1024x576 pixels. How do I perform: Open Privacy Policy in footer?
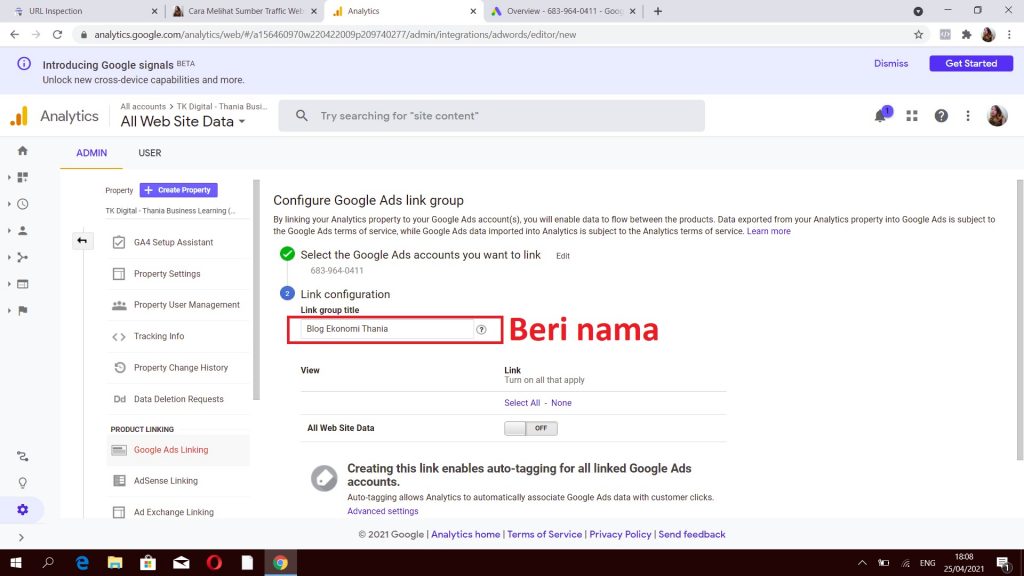(x=620, y=534)
